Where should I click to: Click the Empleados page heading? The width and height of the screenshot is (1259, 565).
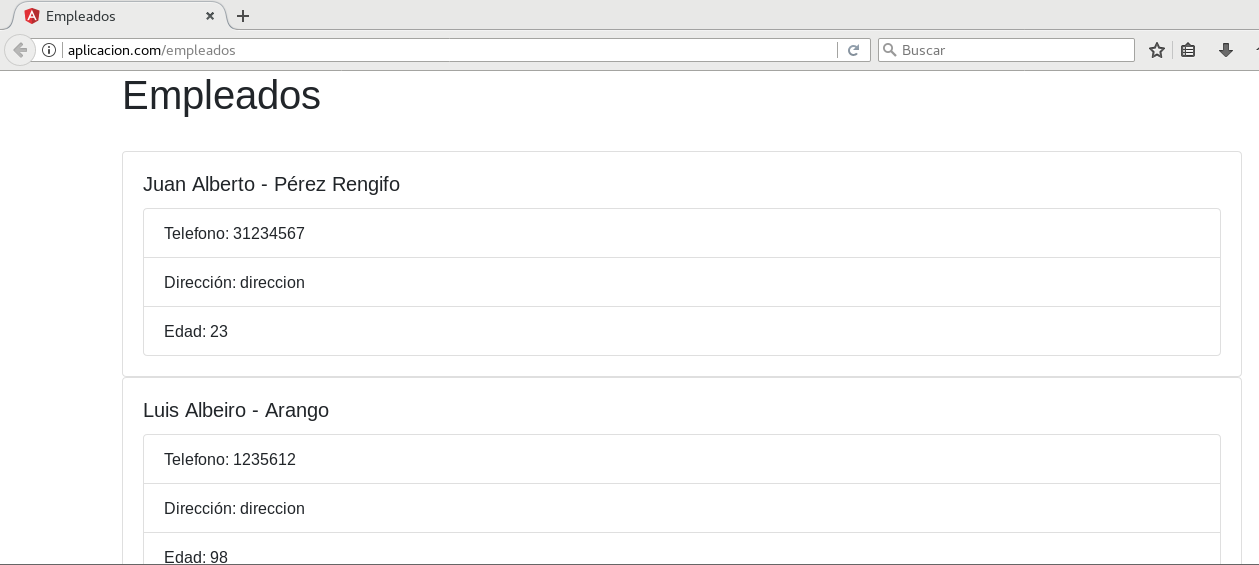click(221, 96)
